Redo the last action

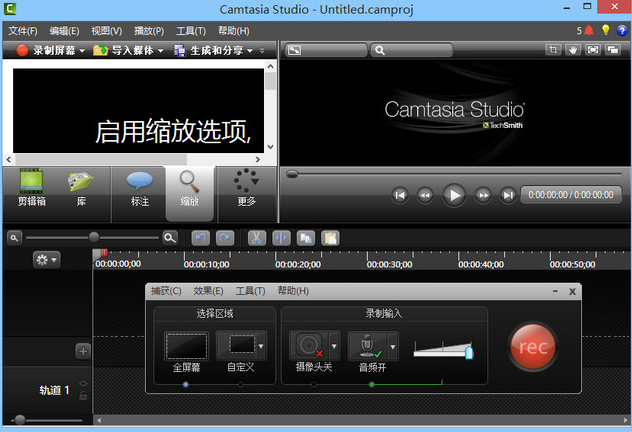coord(225,238)
